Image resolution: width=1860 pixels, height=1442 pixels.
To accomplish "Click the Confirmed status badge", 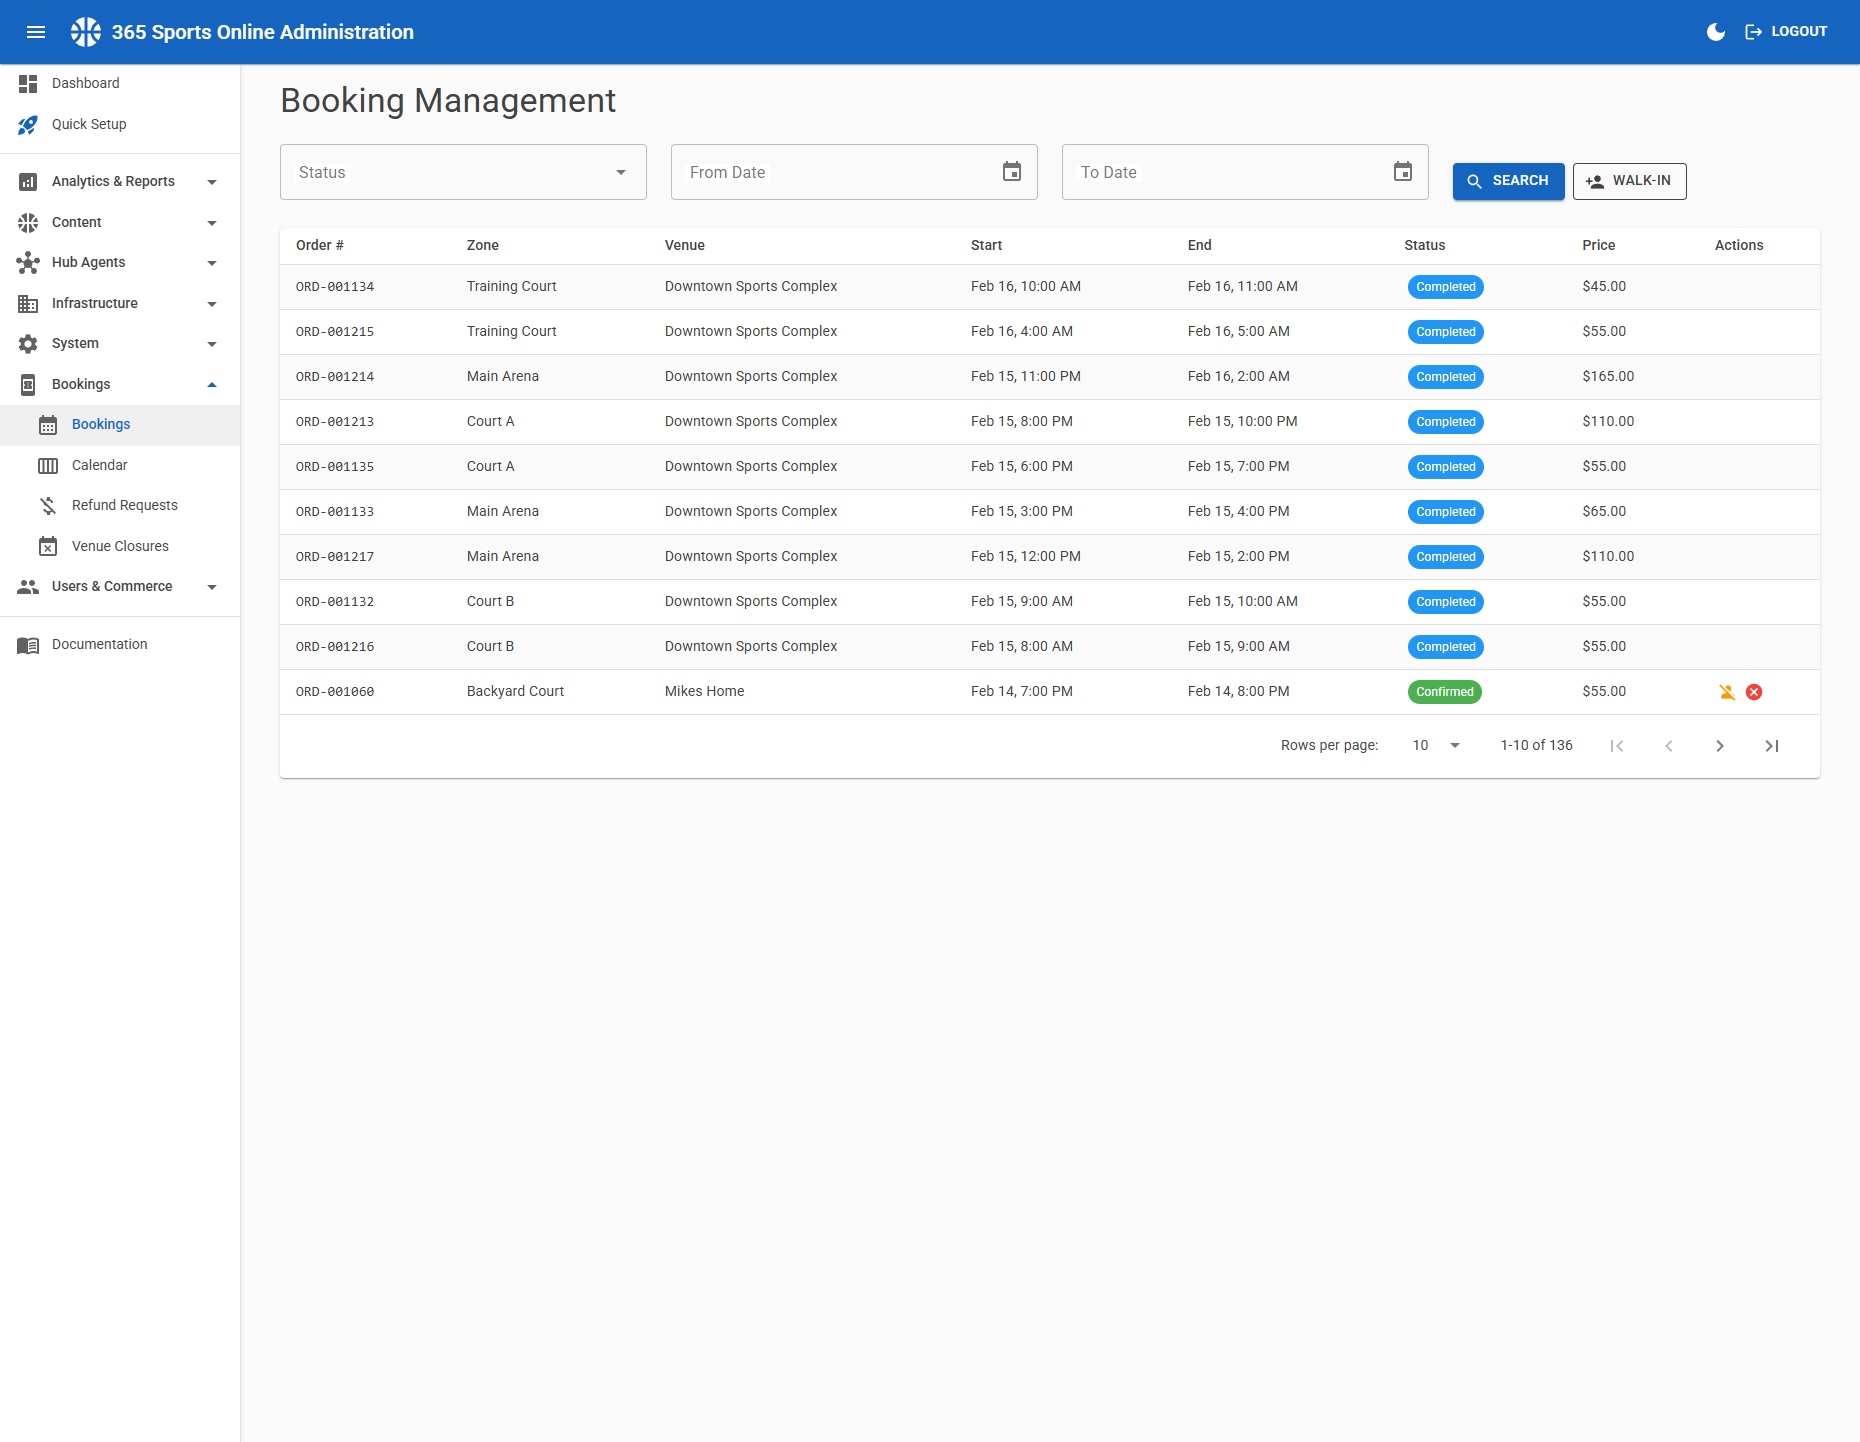I will (x=1444, y=692).
